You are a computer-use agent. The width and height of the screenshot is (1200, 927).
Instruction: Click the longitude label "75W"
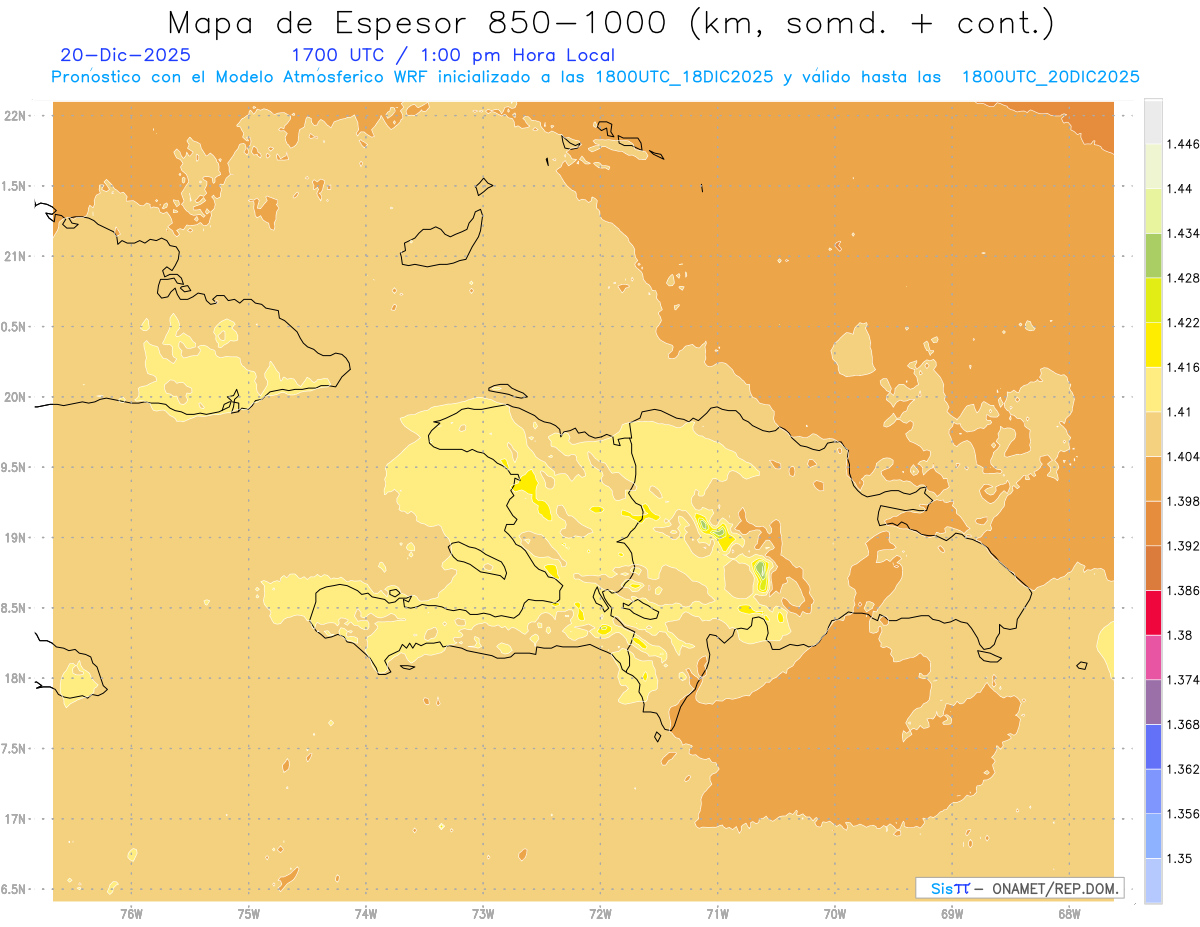(249, 914)
